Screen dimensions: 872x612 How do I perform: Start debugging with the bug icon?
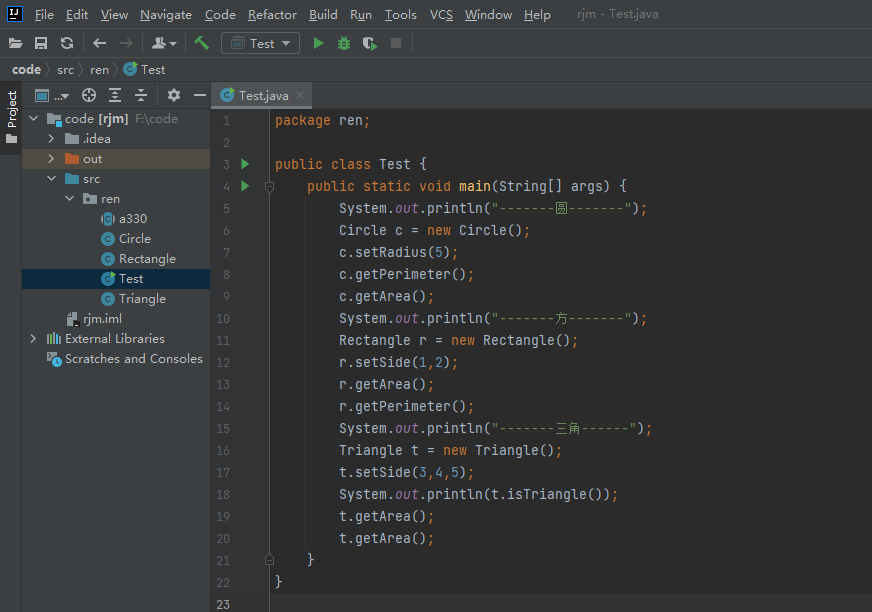tap(344, 43)
